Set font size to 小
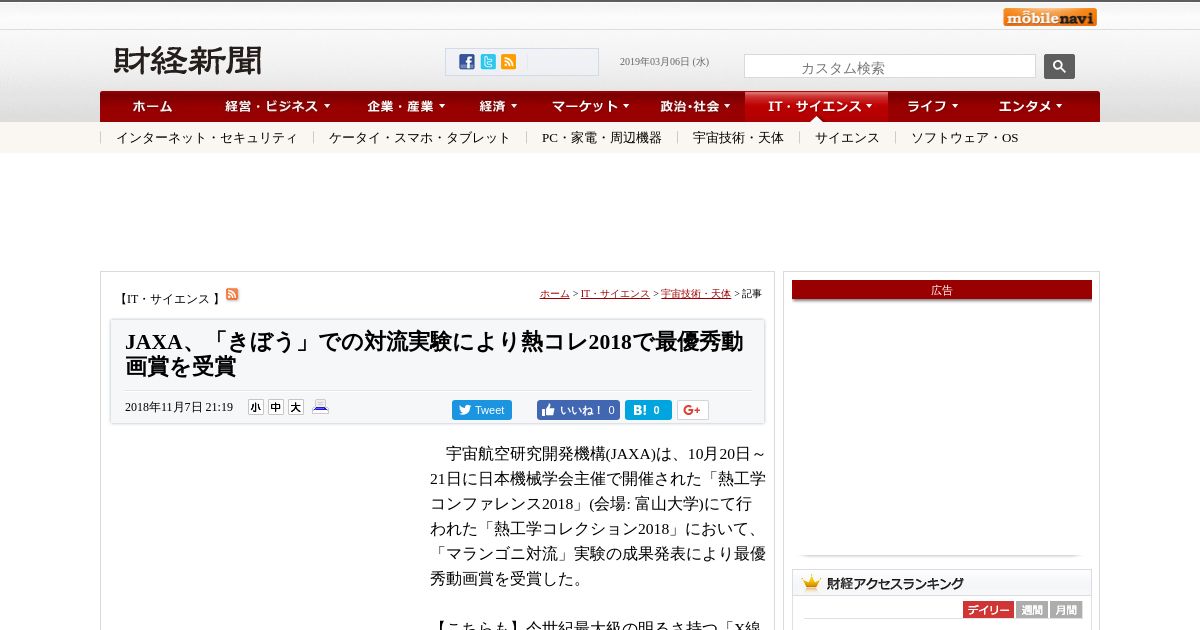Screen dimensions: 1200x630 coord(256,407)
